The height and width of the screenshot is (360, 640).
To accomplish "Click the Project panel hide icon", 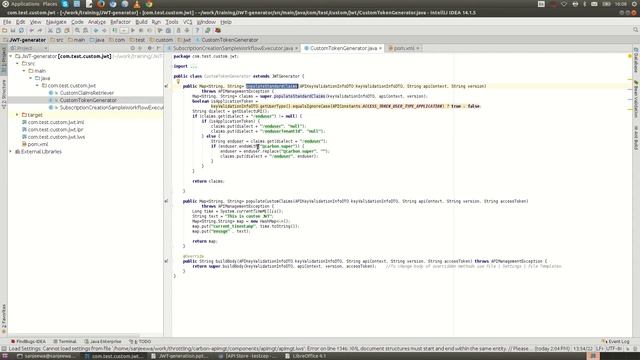I will 158,48.
